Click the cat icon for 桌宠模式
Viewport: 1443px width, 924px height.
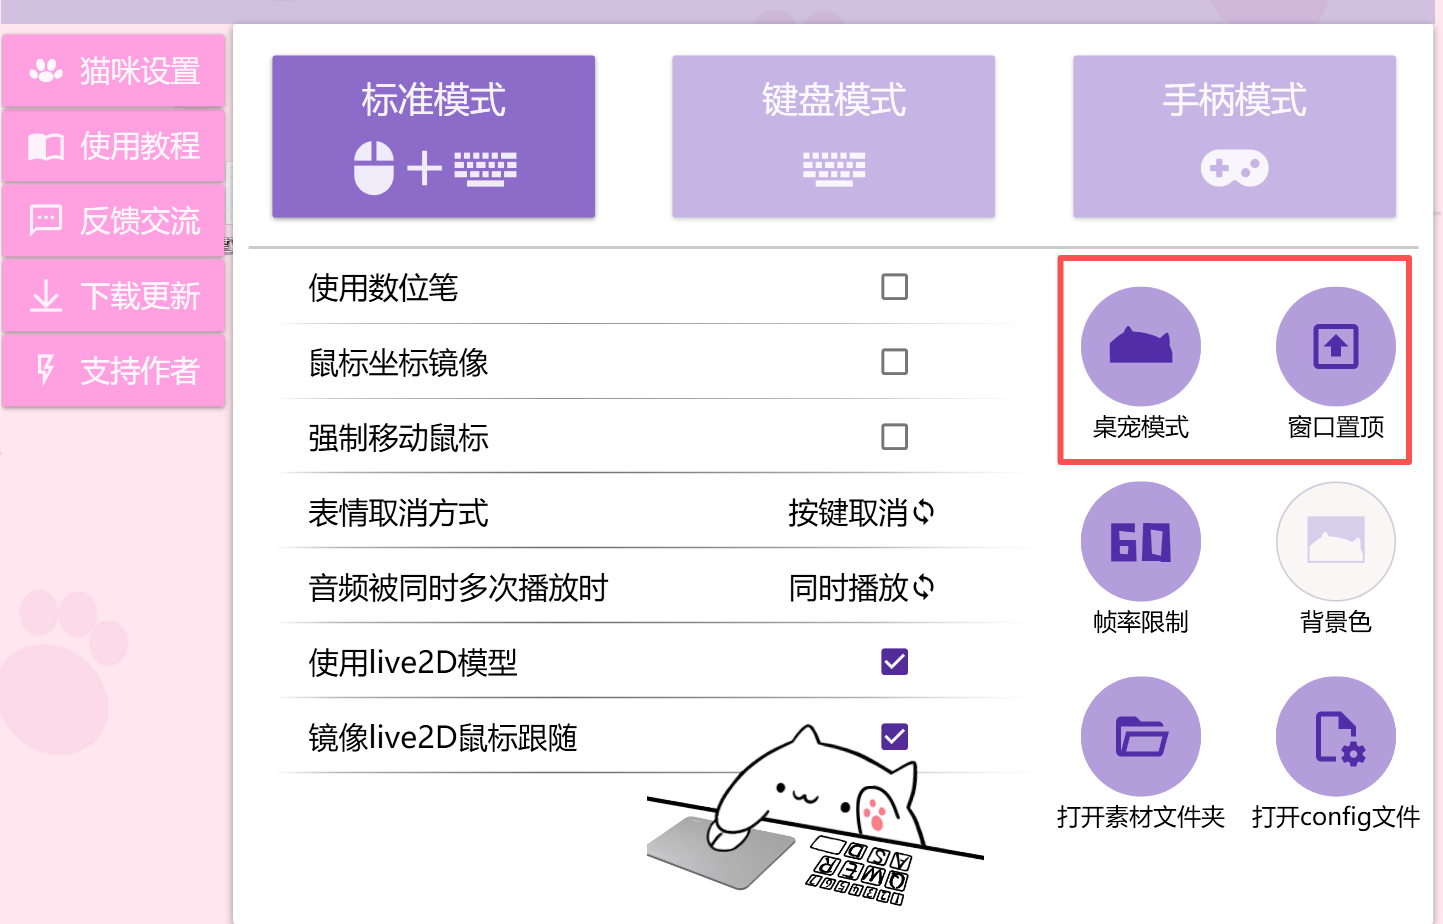(1140, 346)
